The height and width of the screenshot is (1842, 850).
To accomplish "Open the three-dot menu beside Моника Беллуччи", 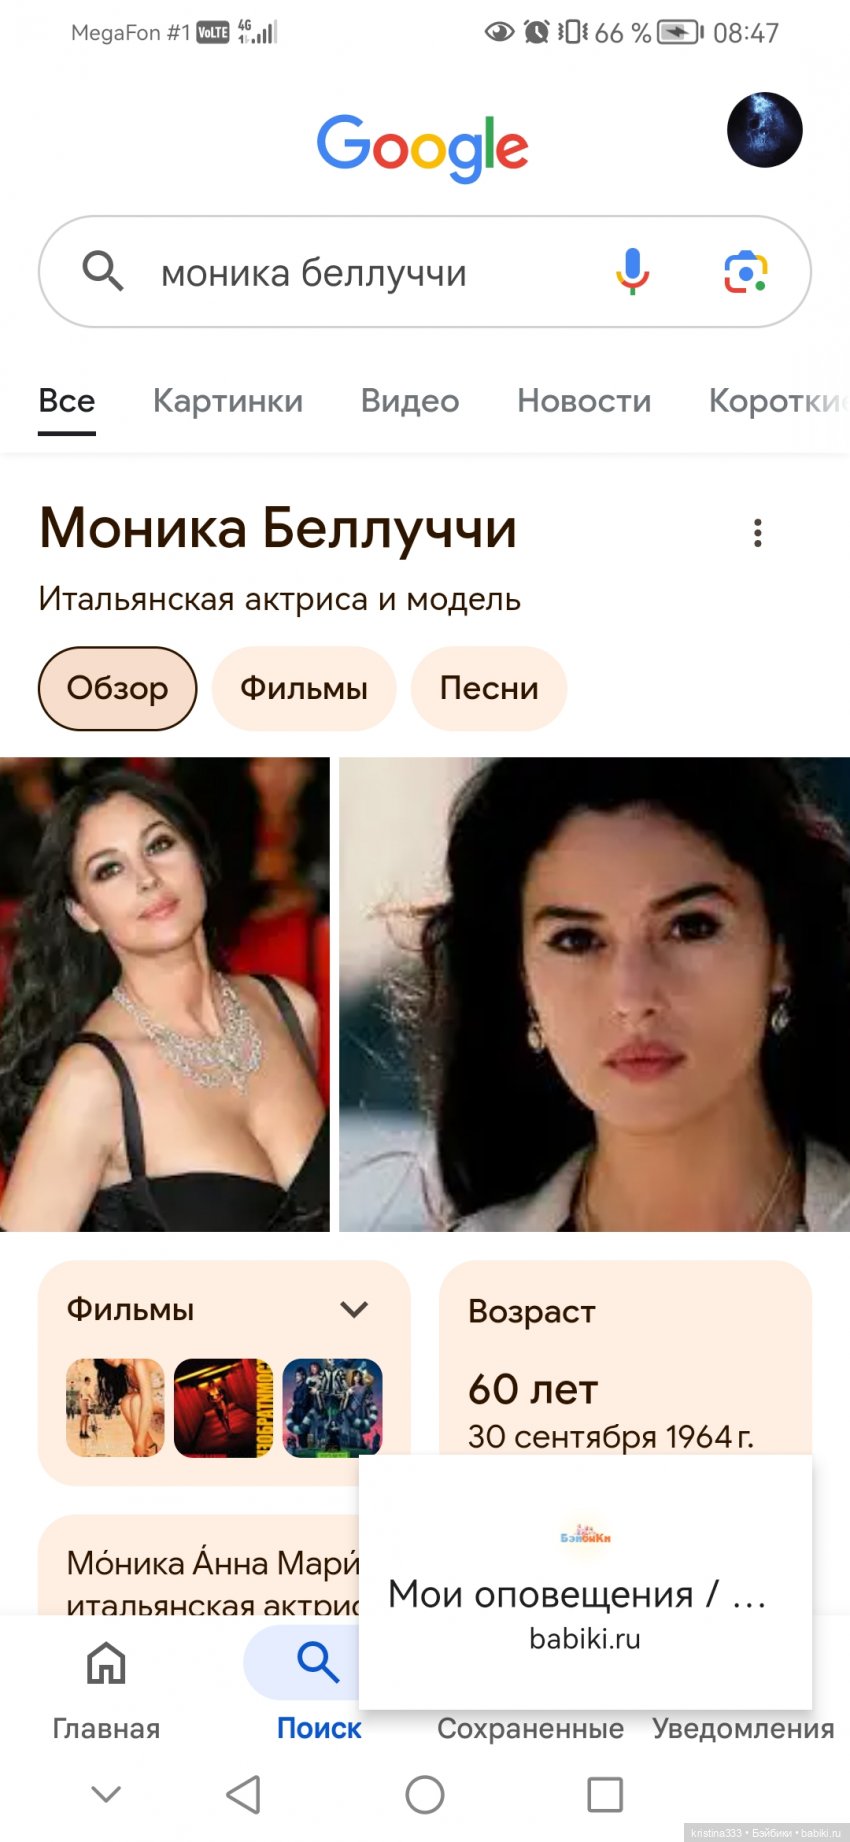I will click(758, 533).
